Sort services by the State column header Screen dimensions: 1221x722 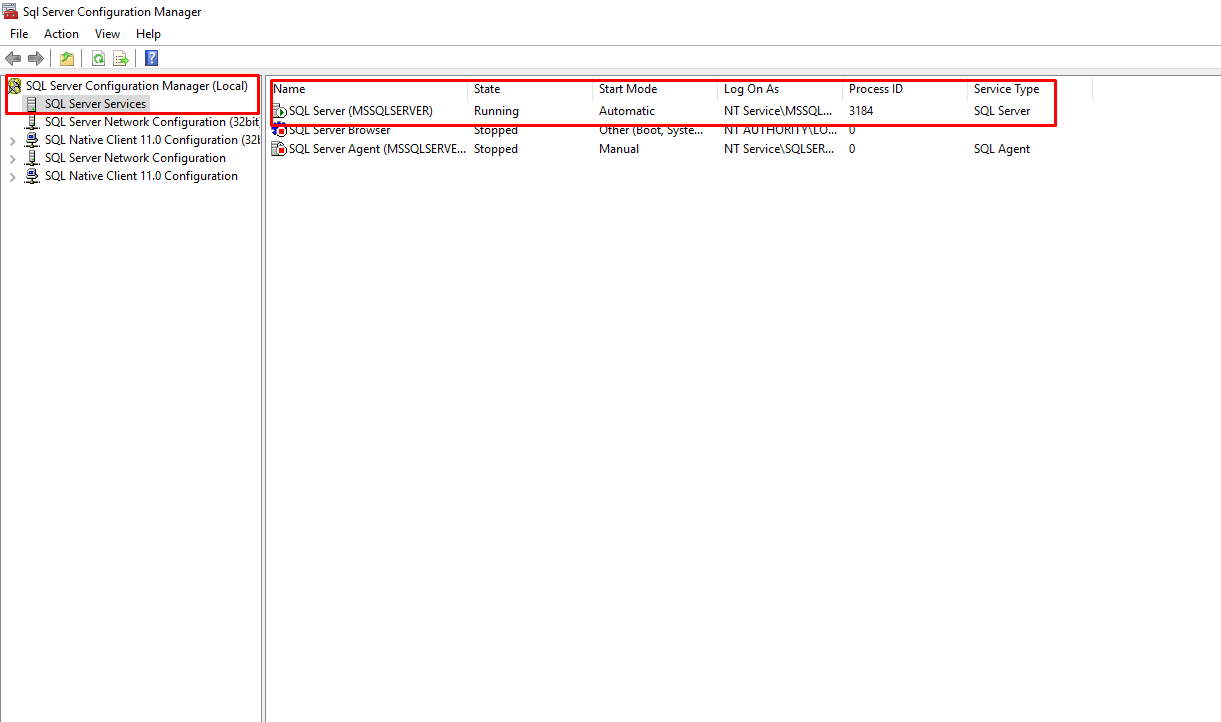487,89
